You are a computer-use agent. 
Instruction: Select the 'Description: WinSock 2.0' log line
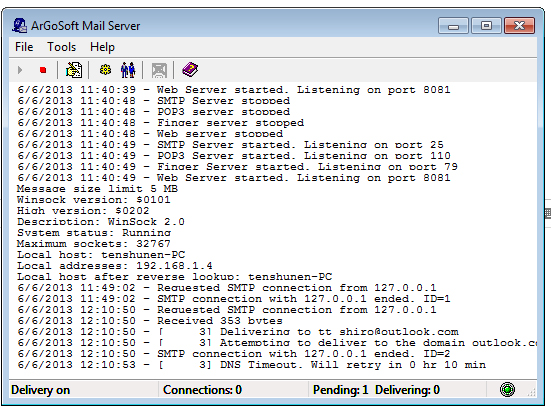coord(101,222)
